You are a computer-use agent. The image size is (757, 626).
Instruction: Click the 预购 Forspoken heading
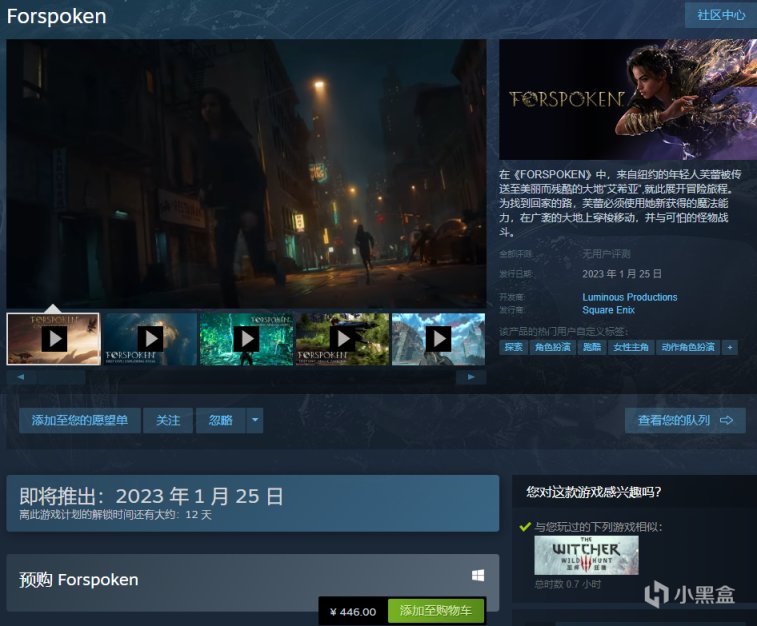tap(79, 579)
